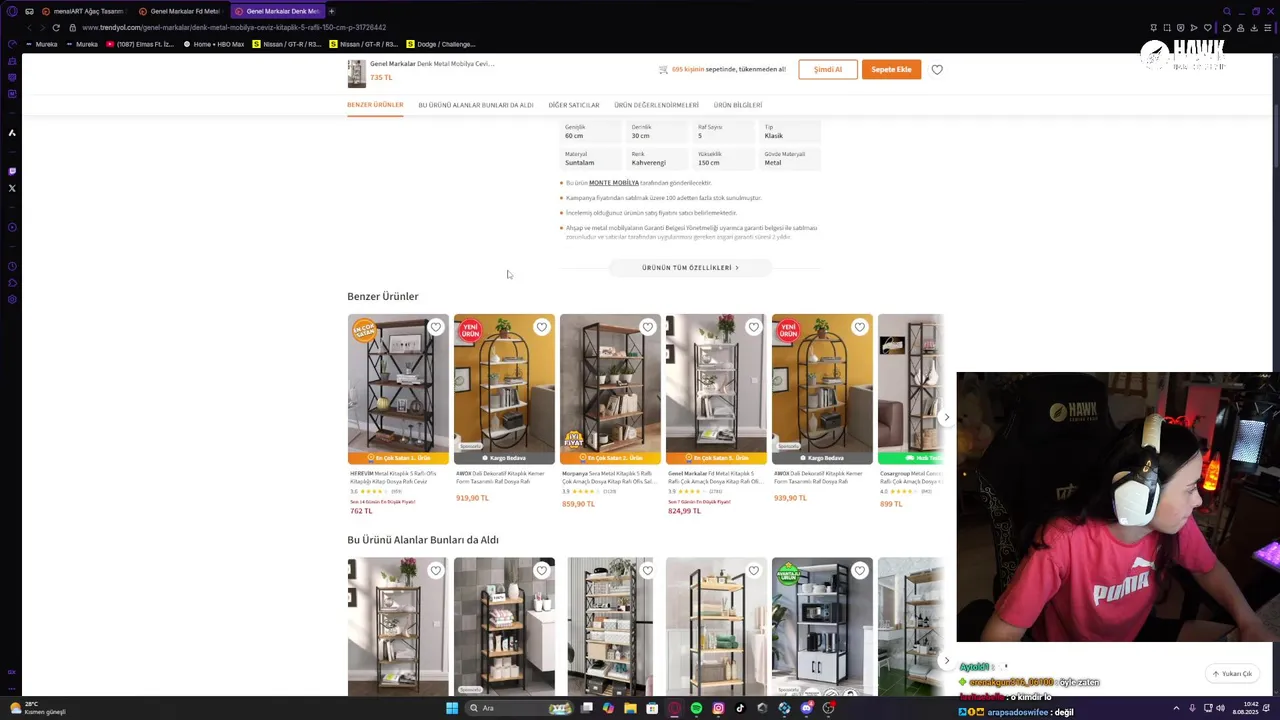Open the product thumbnail in the sticky header
This screenshot has width=1280, height=720.
(x=356, y=73)
